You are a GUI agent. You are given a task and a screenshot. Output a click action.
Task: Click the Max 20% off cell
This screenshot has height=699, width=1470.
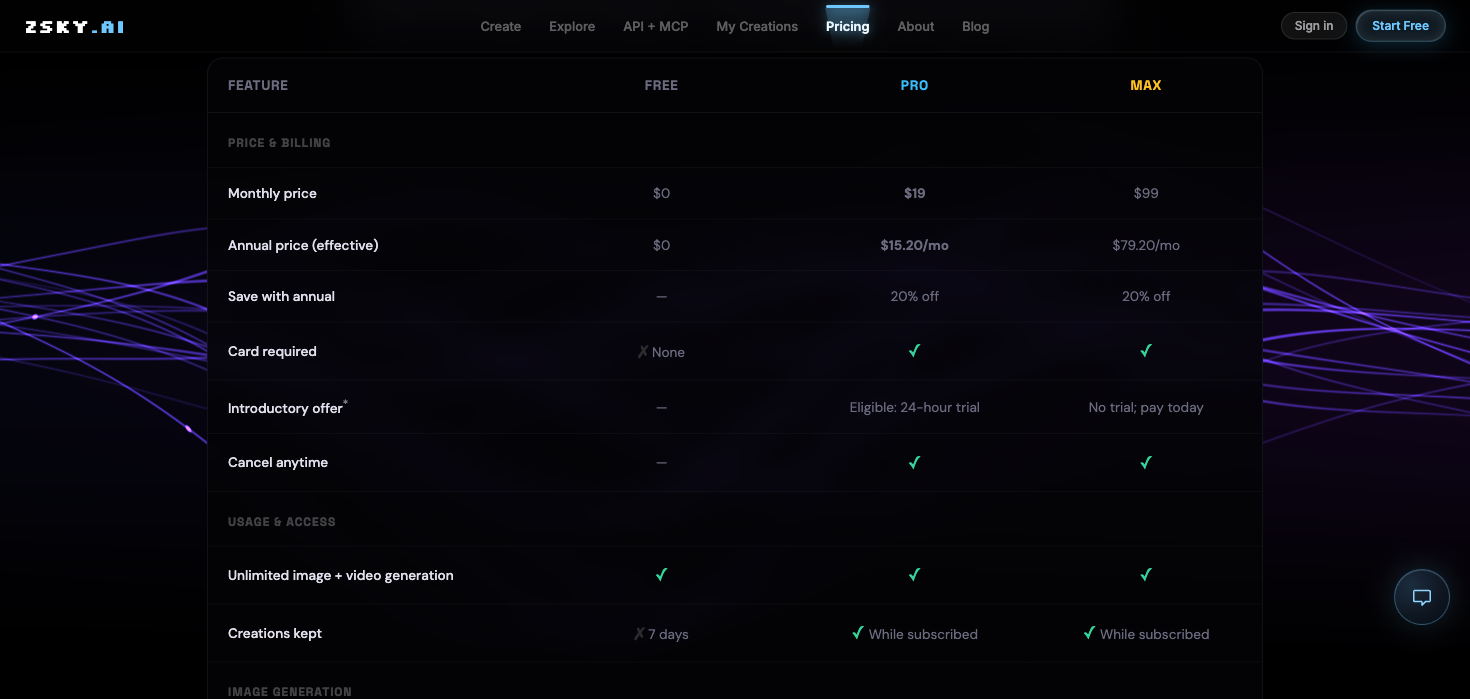pos(1146,296)
